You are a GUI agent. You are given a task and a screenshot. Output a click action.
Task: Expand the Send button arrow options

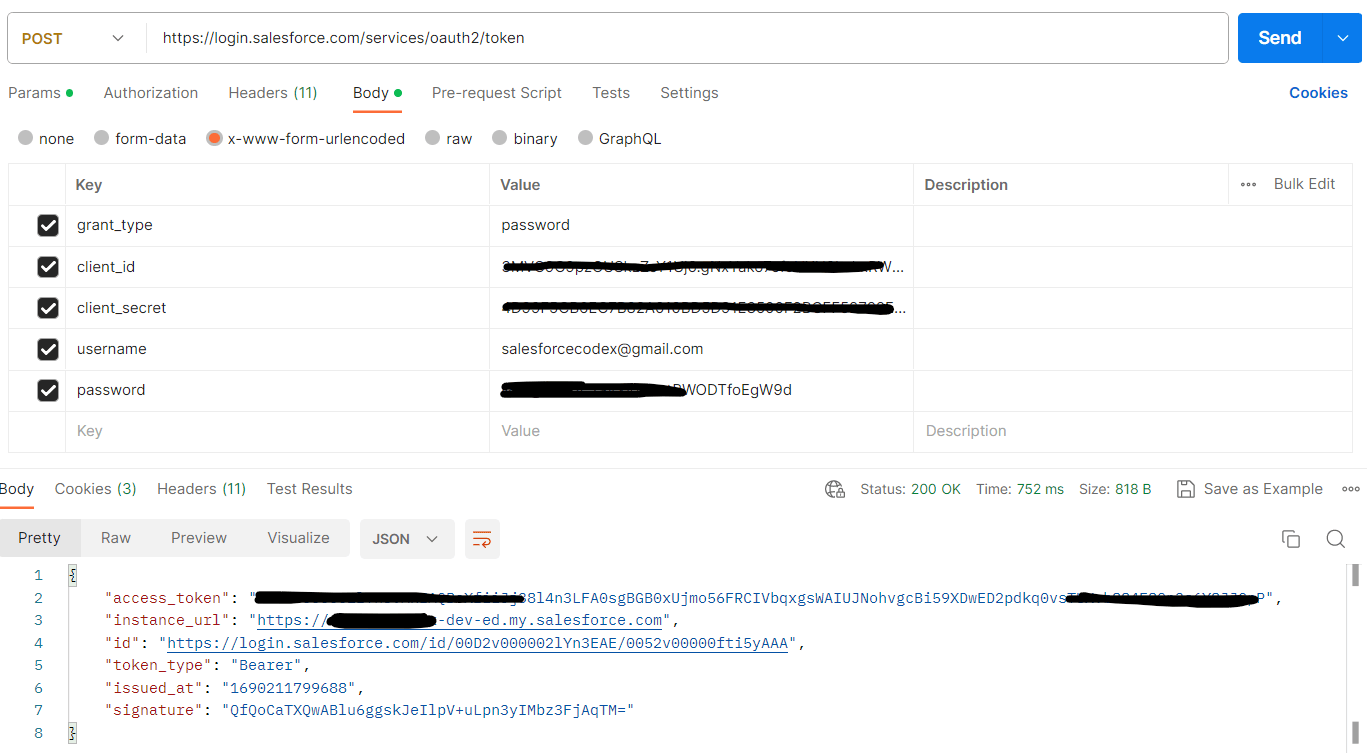tap(1342, 38)
